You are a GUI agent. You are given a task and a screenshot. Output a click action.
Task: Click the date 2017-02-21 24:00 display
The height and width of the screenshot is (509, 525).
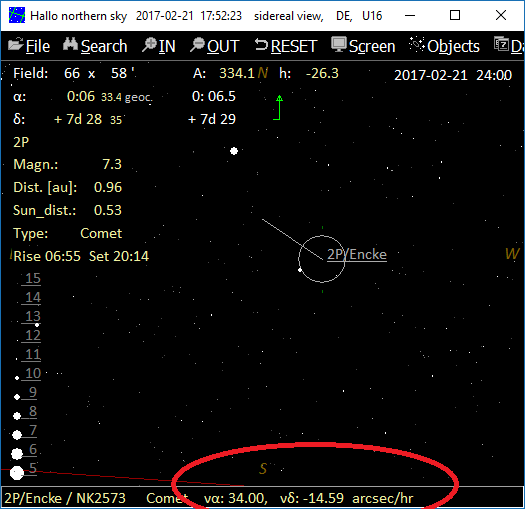point(453,75)
